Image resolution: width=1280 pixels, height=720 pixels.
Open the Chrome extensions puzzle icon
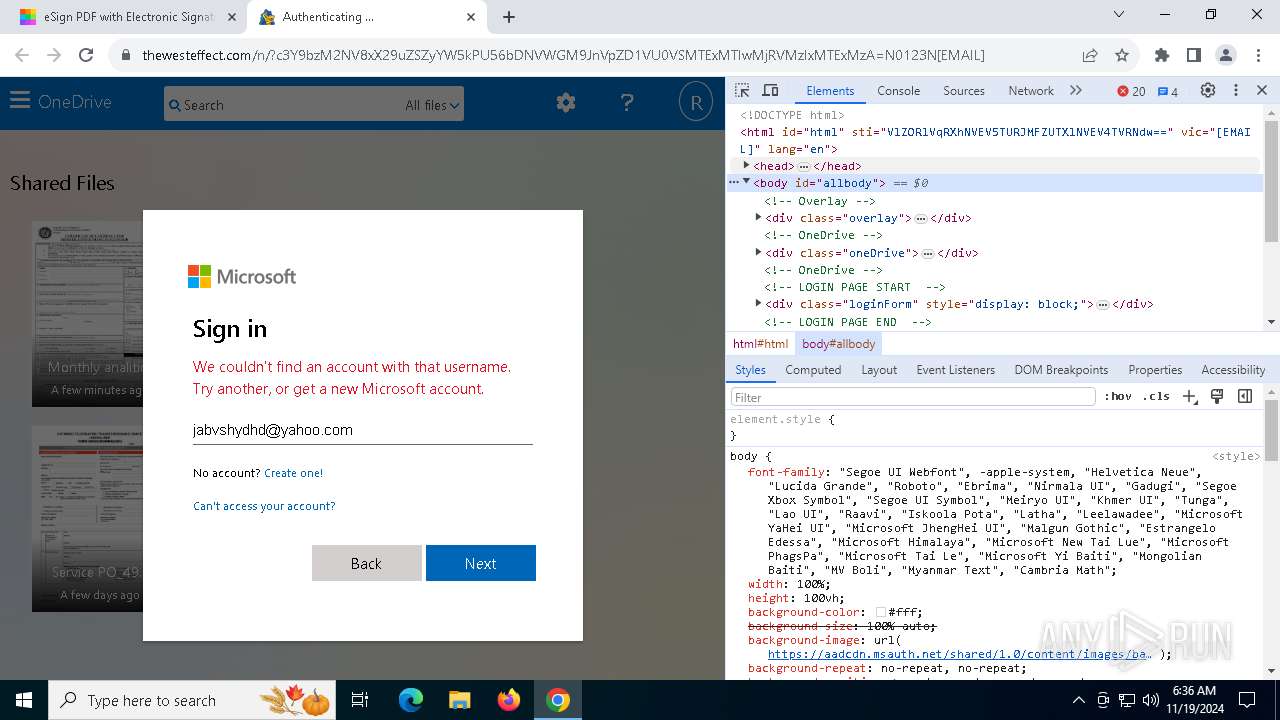[1161, 55]
